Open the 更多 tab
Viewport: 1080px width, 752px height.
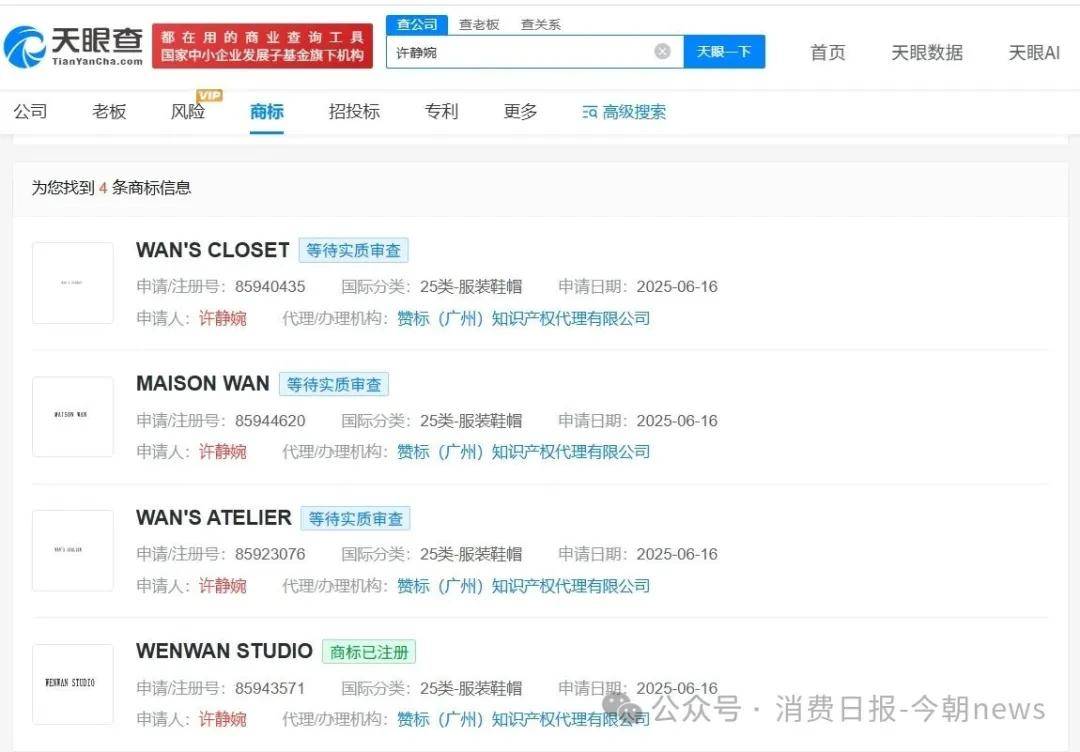[520, 112]
